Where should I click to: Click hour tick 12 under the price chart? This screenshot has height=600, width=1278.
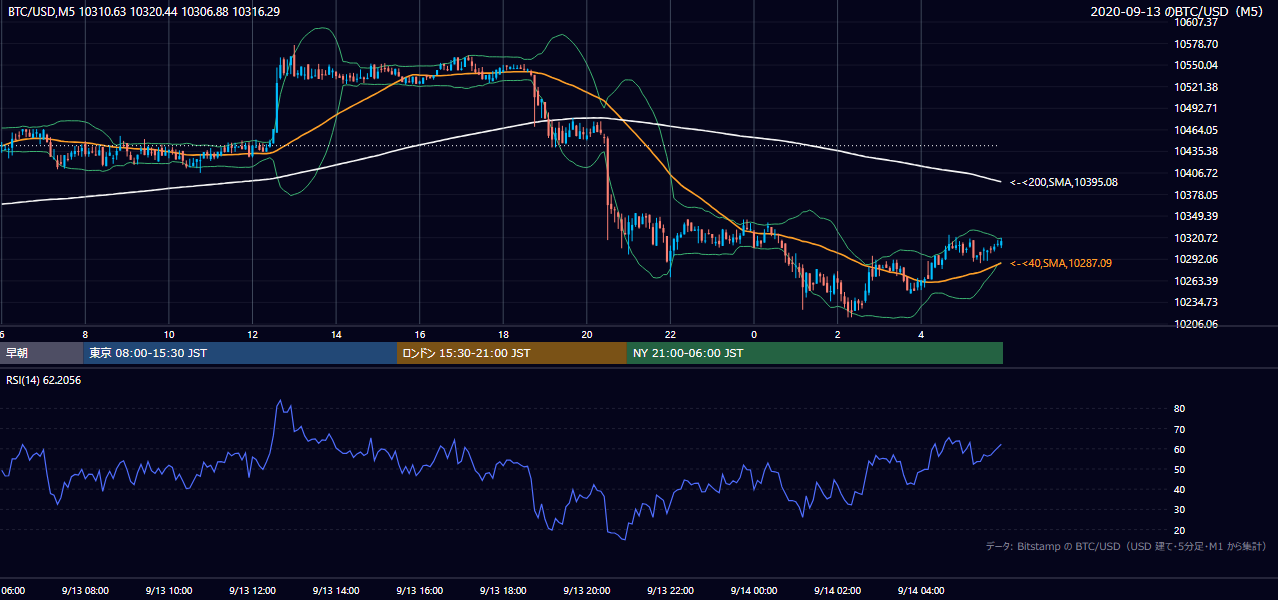[x=252, y=334]
